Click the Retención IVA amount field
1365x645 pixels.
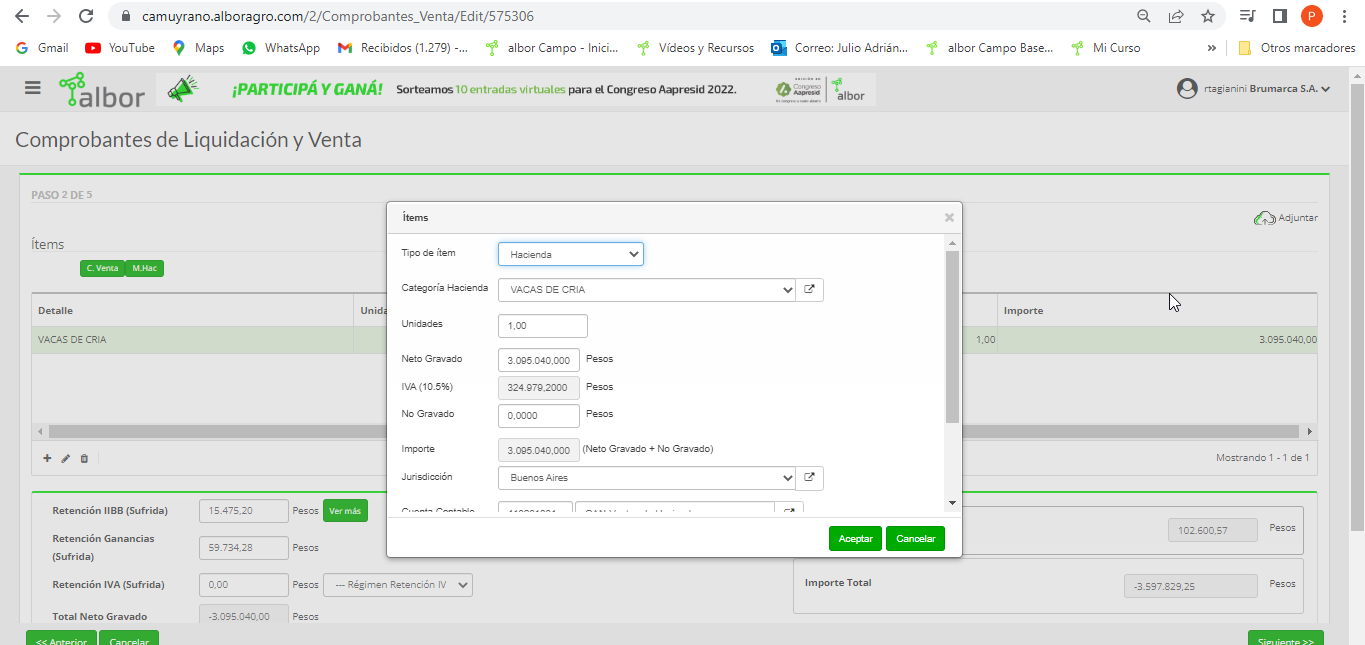point(244,585)
